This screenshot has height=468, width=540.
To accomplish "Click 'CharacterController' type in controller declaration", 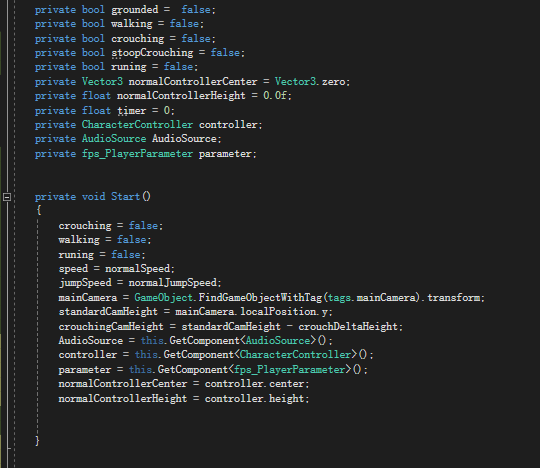I will pos(137,125).
